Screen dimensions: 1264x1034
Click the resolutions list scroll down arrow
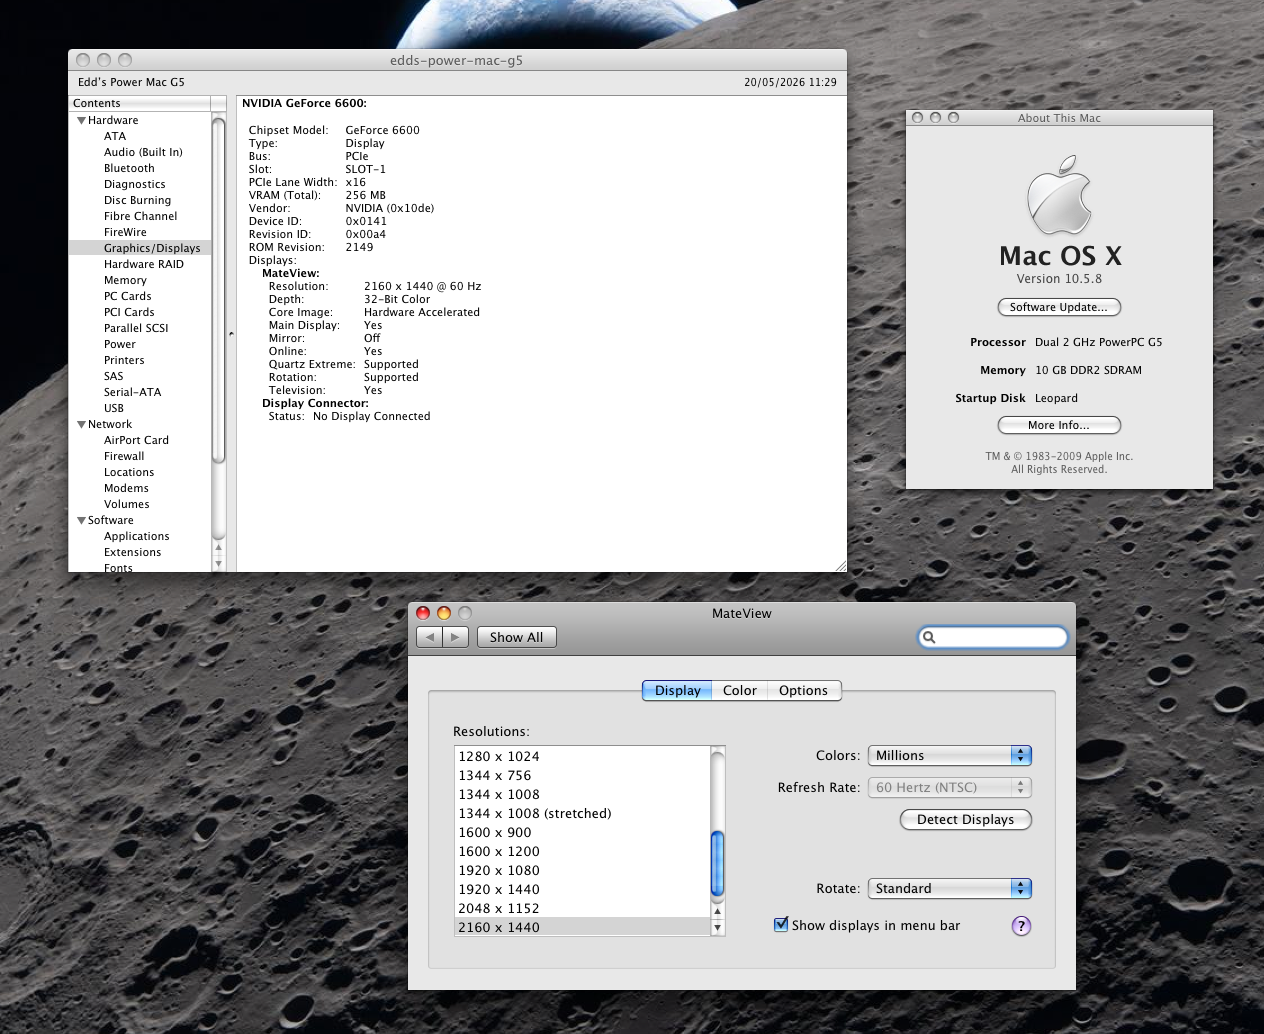coord(717,928)
